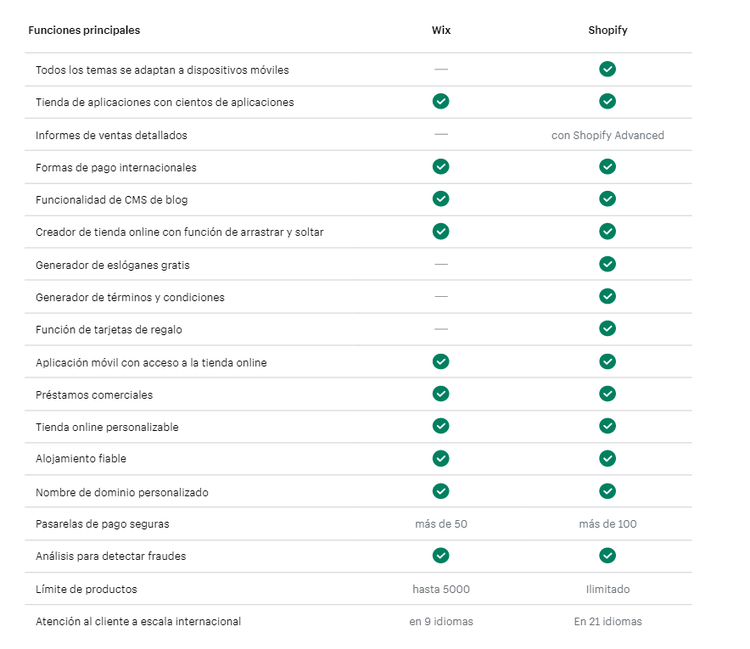Click Shopify checkmark for 'Generador de eslóganes gratis'

pos(607,264)
